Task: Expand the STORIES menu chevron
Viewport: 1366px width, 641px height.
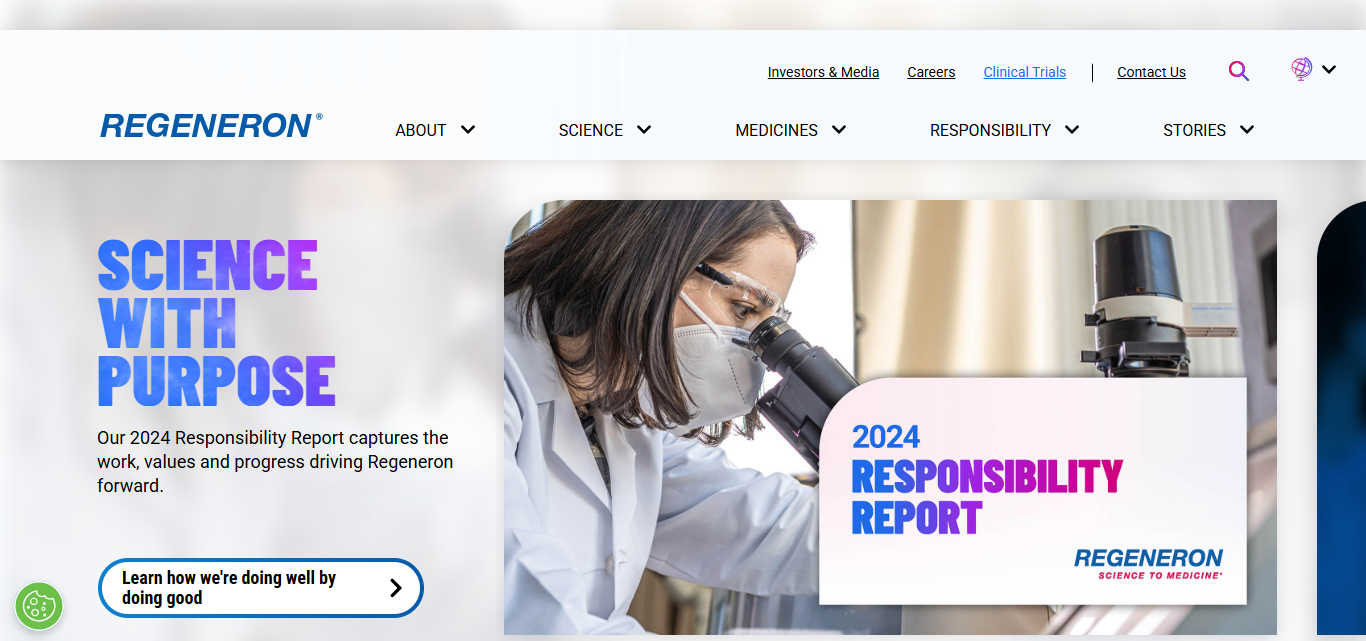Action: [1247, 130]
